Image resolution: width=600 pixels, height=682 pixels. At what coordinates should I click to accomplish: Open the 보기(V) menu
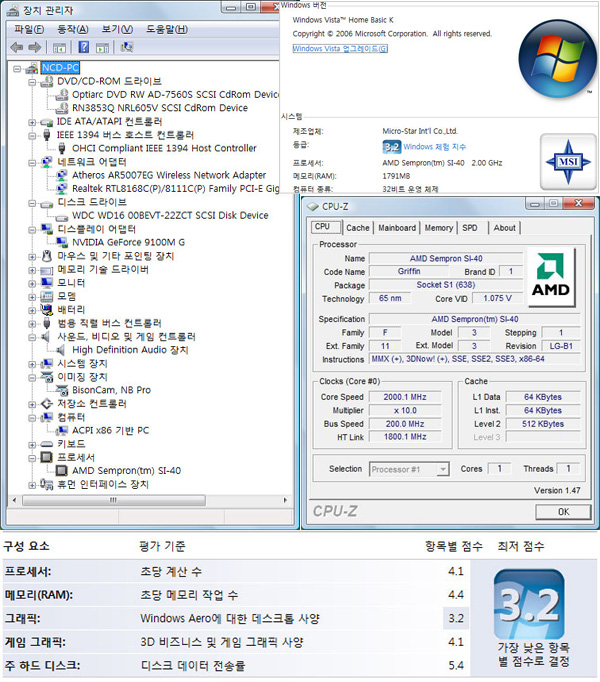point(117,29)
